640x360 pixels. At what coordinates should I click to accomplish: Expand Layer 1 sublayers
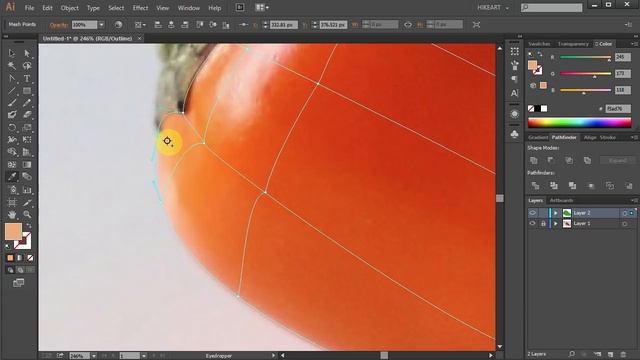point(556,224)
